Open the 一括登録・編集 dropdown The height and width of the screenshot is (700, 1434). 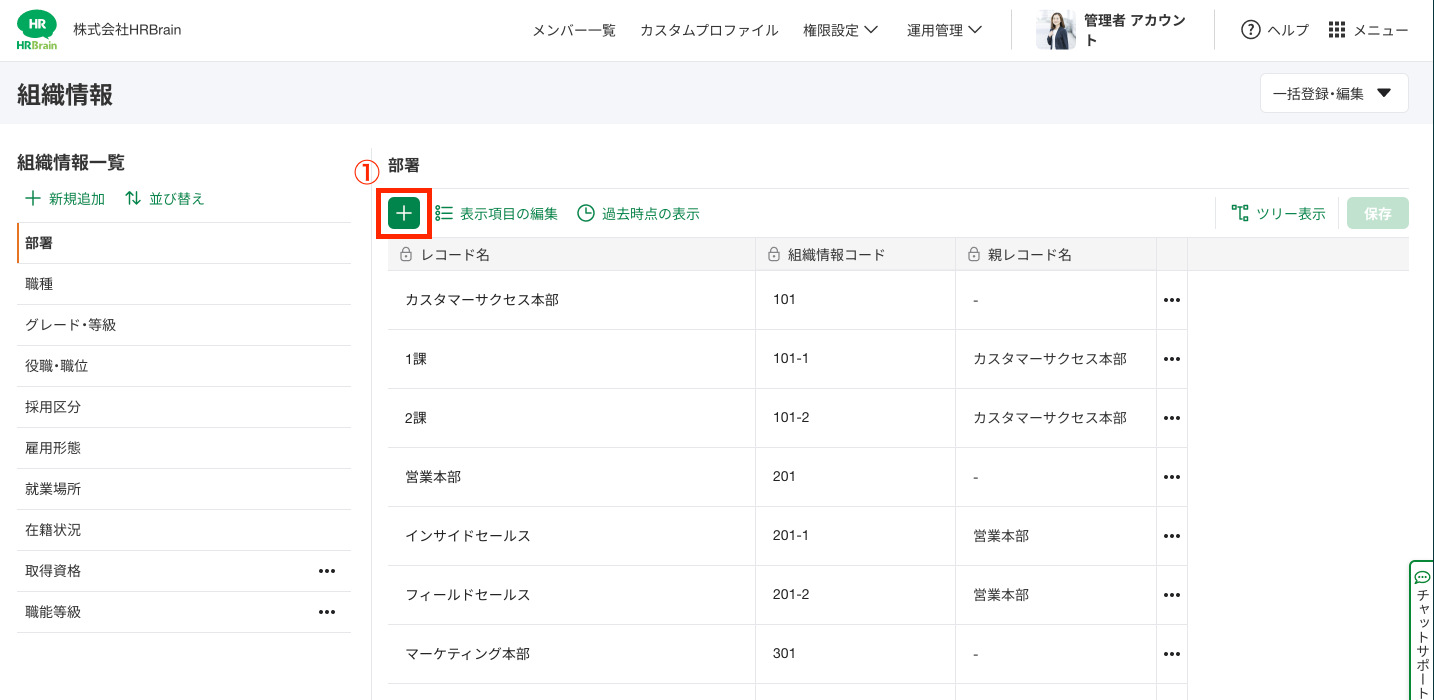click(1333, 93)
